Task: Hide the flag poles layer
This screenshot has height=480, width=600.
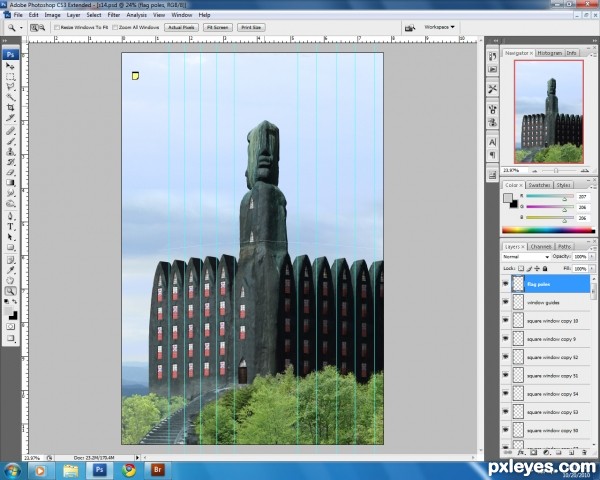Action: tap(505, 284)
